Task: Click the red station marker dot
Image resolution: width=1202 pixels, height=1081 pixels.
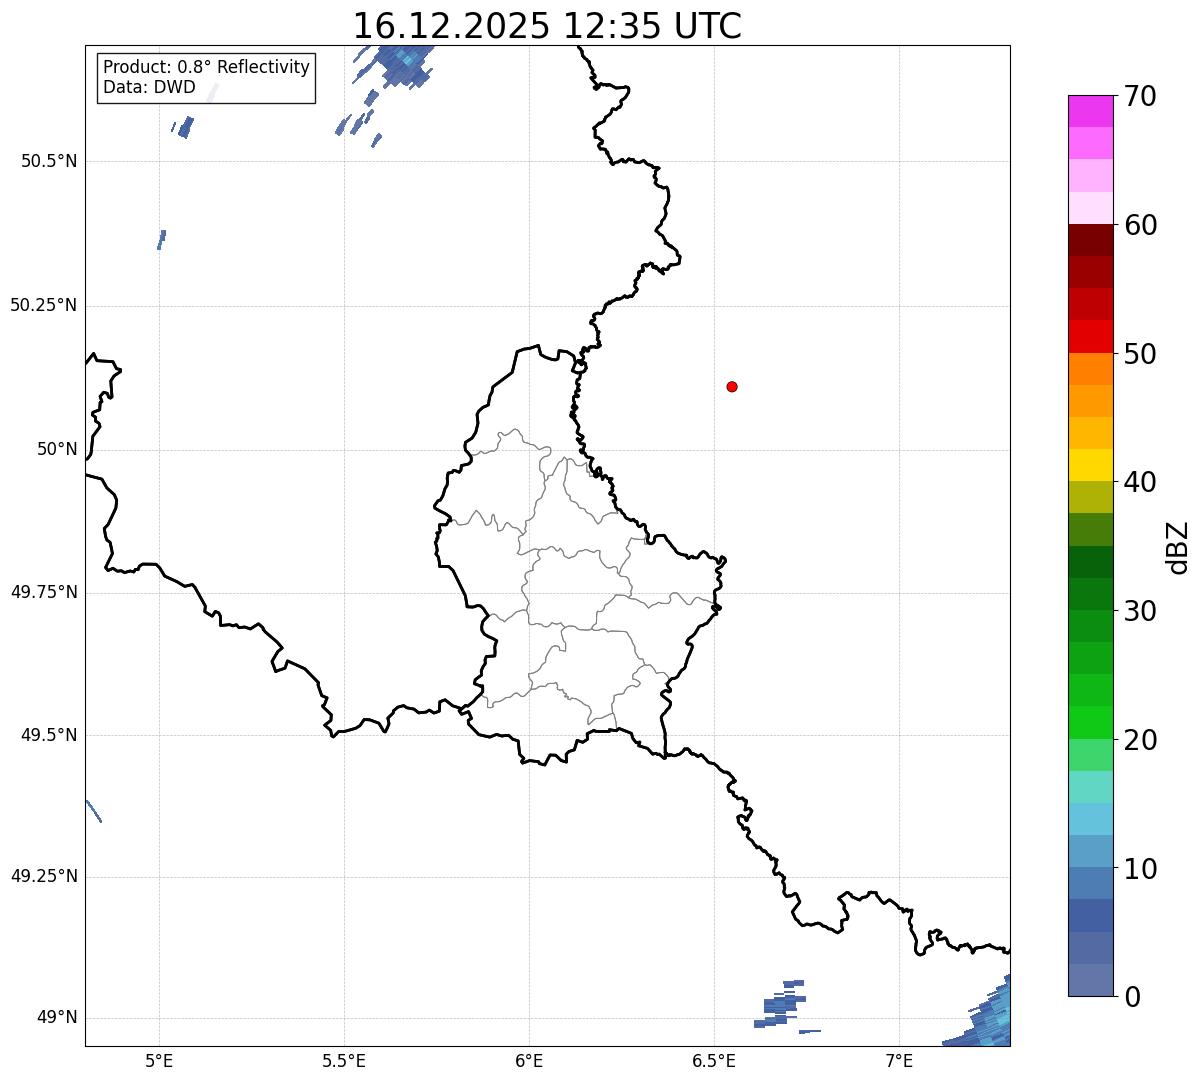Action: click(732, 386)
